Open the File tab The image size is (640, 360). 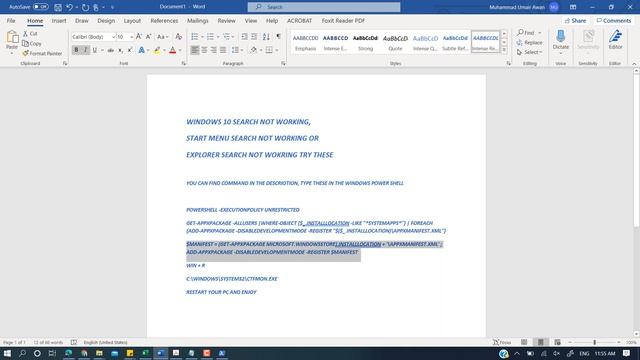point(11,20)
